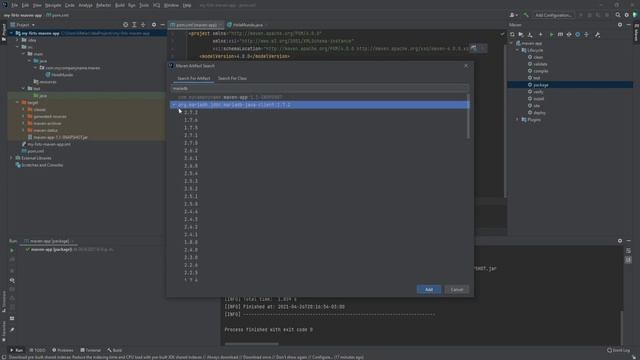640x360 pixels.
Task: Open Maven Settings wrench icon
Action: tap(597, 35)
